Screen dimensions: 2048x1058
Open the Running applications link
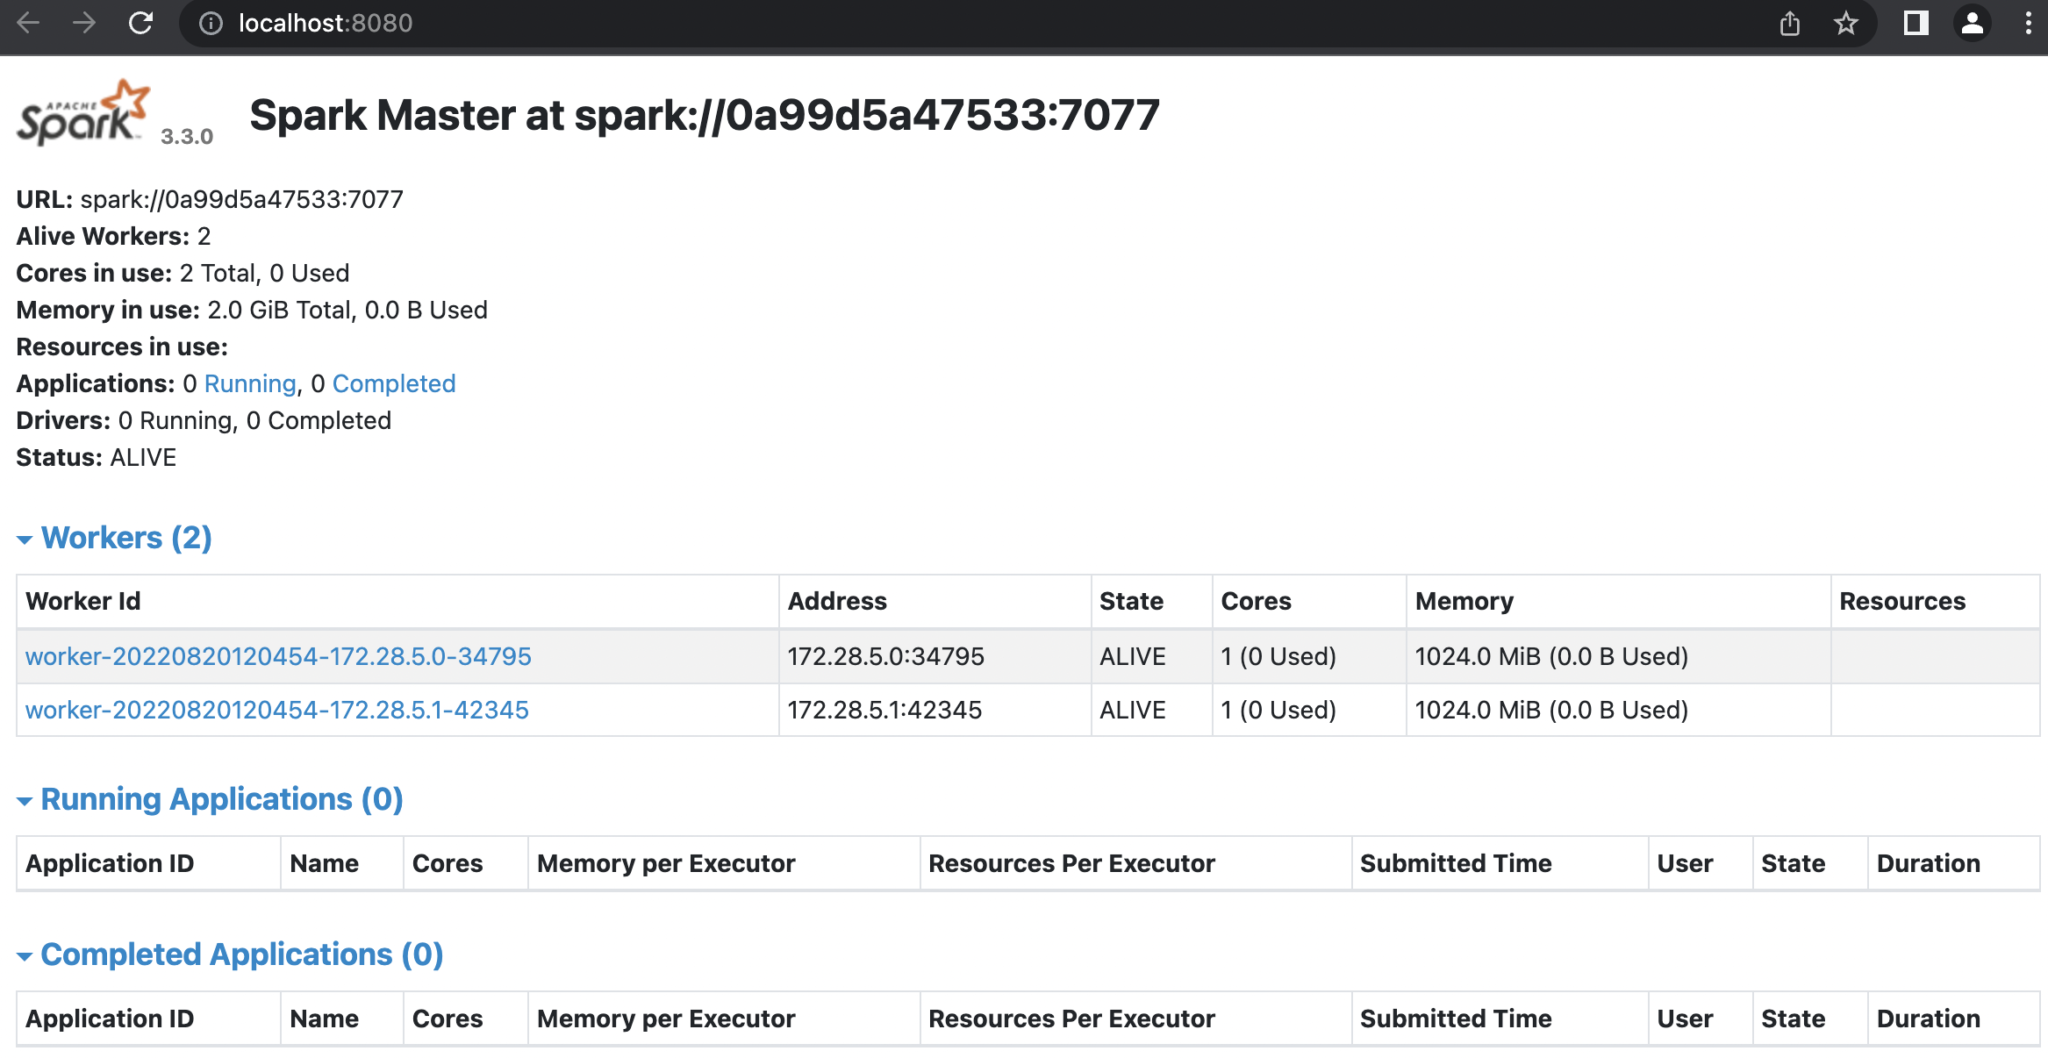[249, 383]
